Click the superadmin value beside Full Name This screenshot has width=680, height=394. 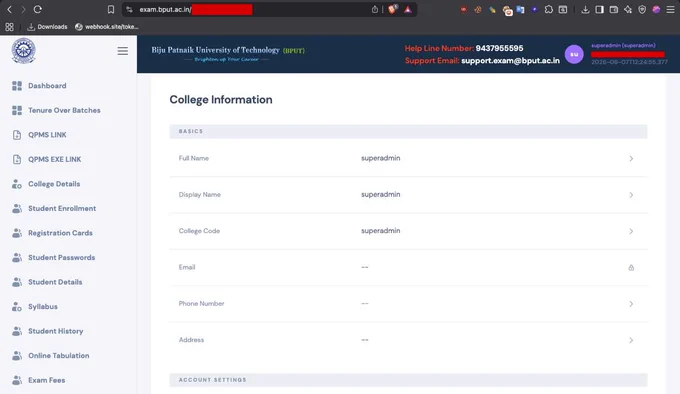380,158
